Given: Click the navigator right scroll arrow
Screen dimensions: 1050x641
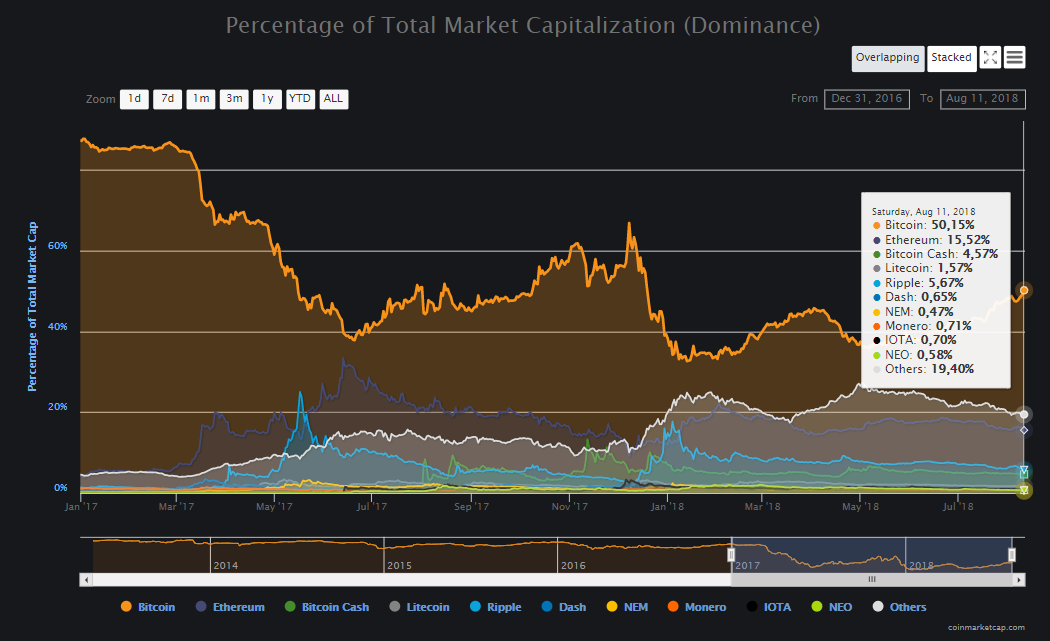Looking at the screenshot, I should (x=1019, y=579).
